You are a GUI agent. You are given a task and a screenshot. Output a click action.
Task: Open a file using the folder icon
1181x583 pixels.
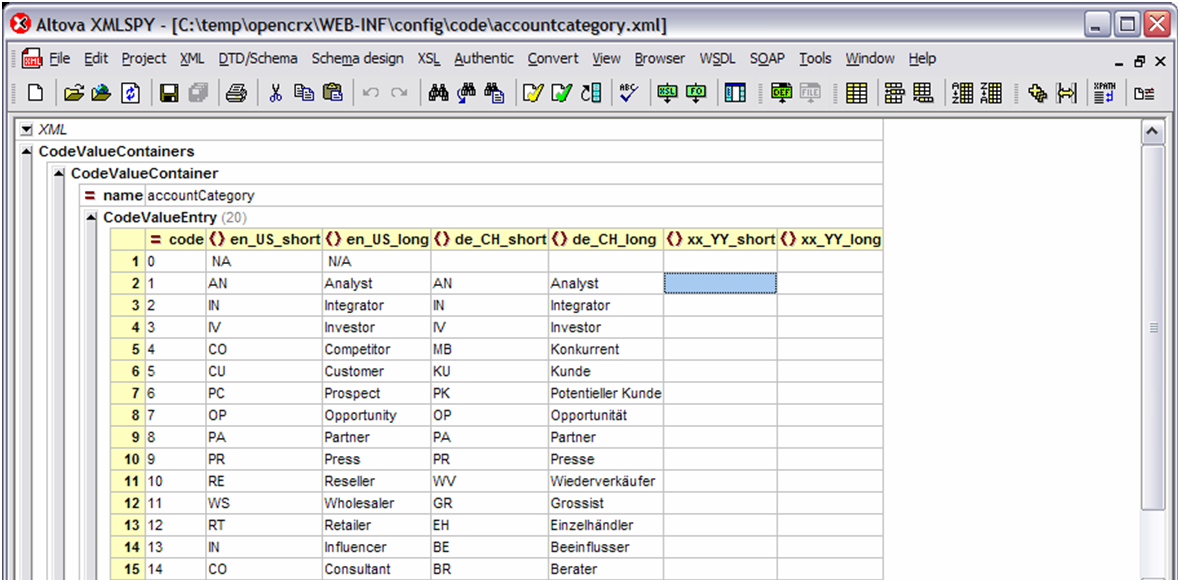tap(73, 93)
